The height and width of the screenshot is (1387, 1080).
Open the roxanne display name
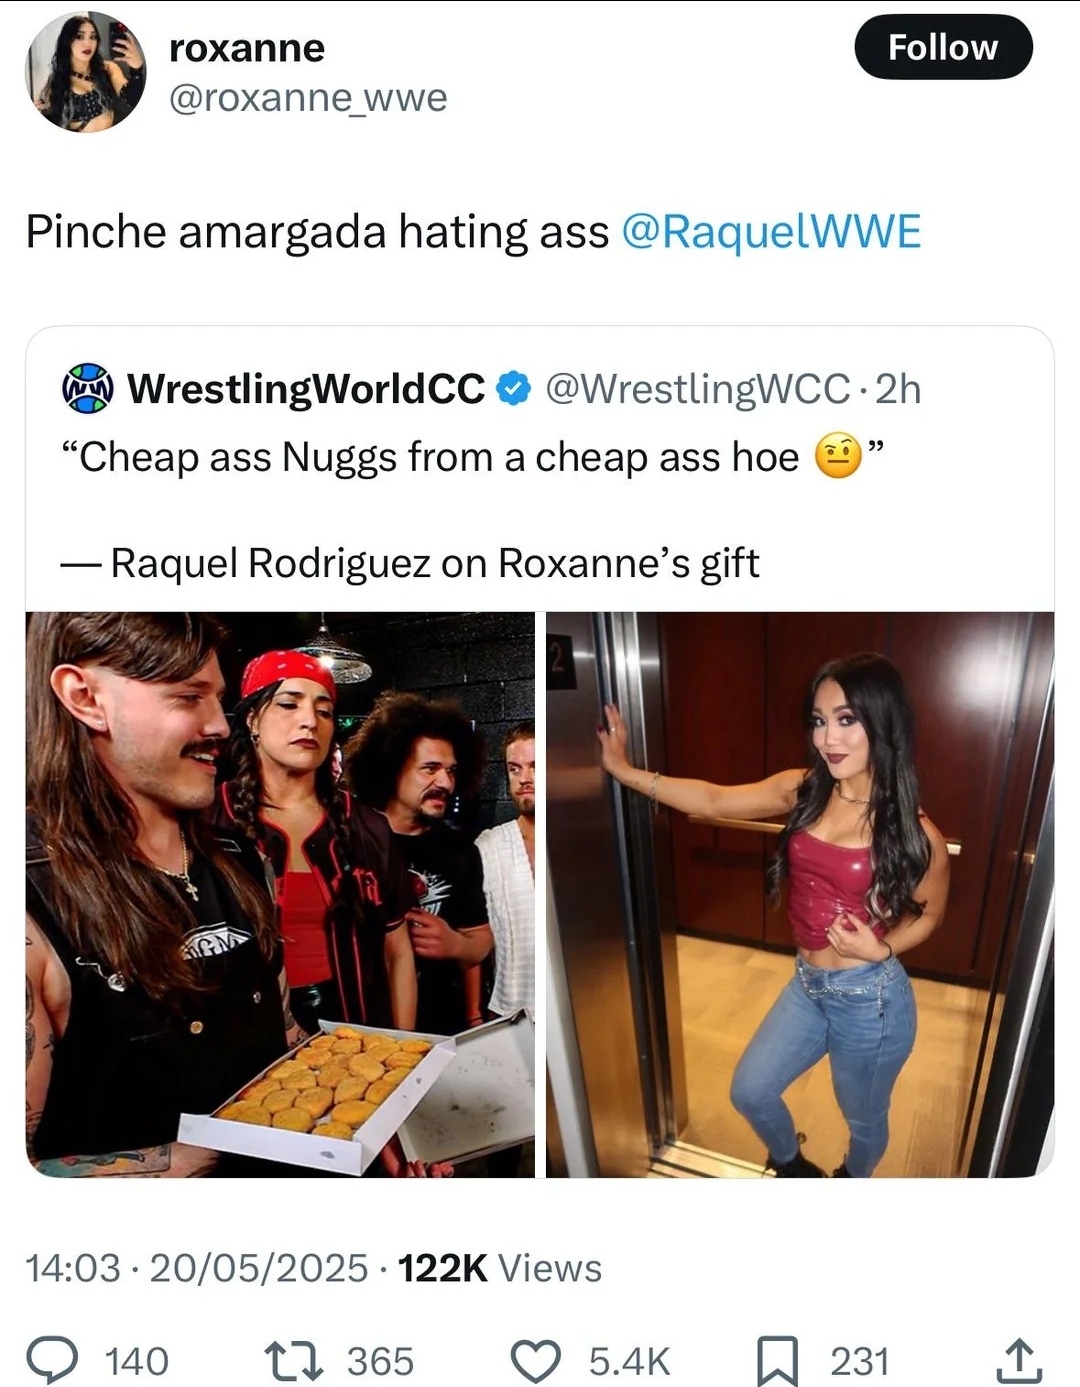tap(247, 47)
